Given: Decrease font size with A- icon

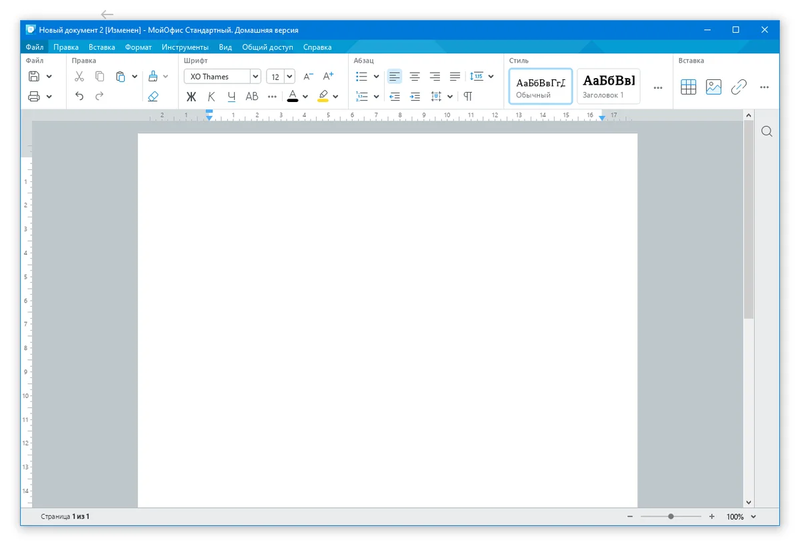Looking at the screenshot, I should click(x=308, y=77).
